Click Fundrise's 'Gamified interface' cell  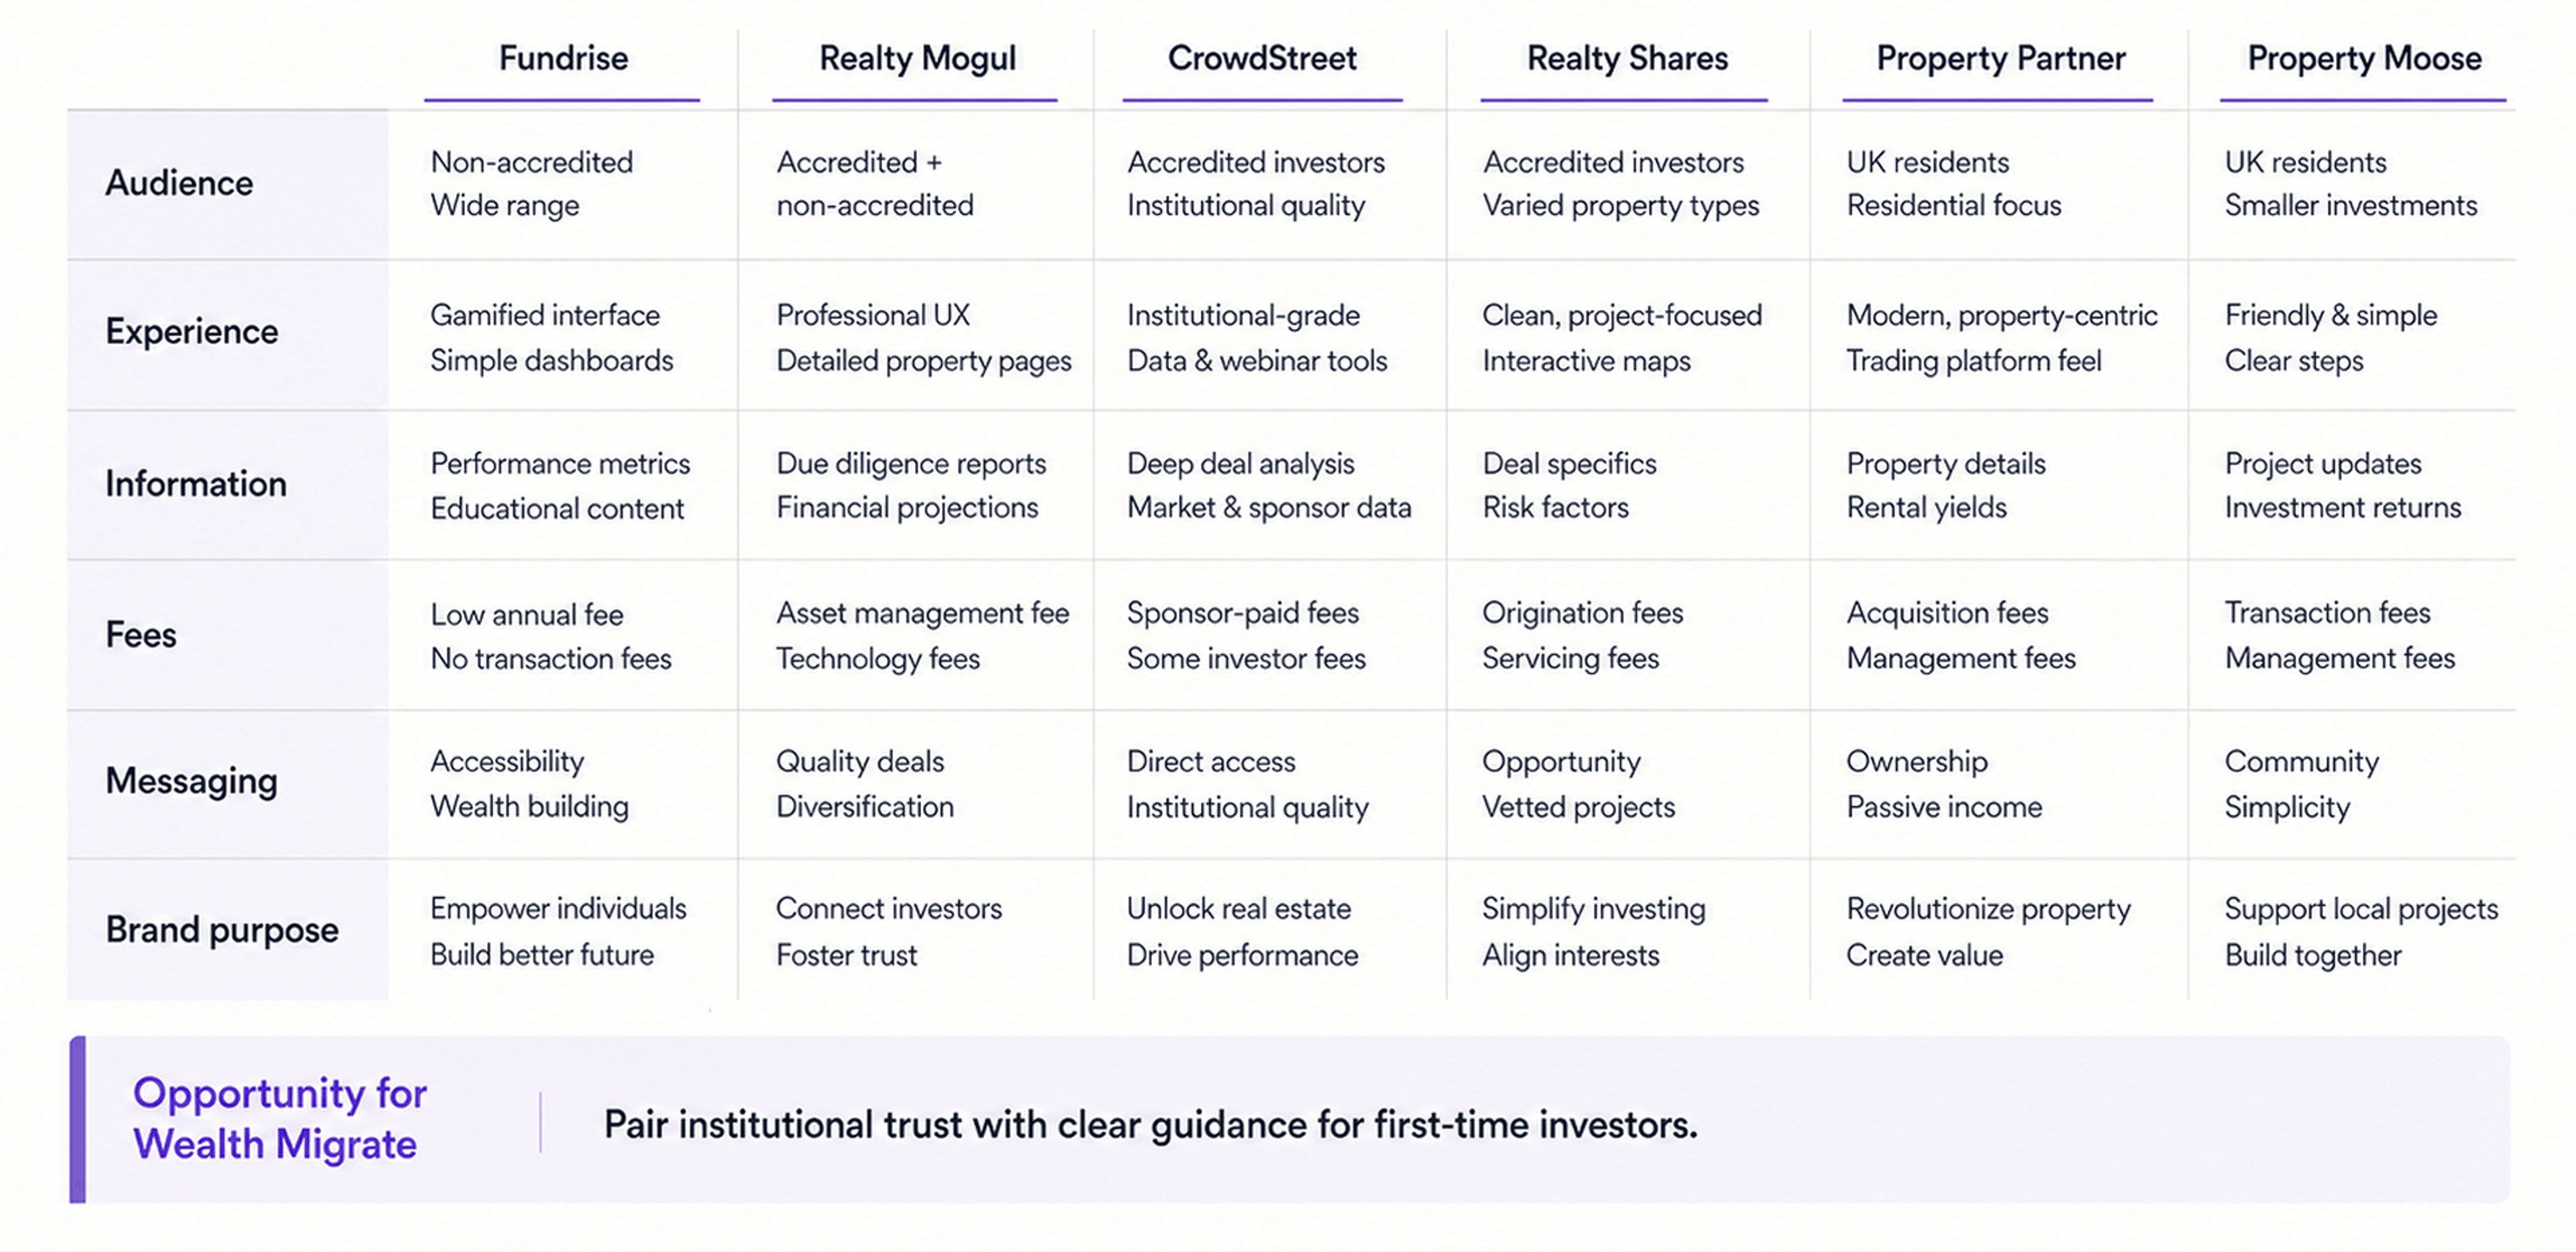pos(545,315)
